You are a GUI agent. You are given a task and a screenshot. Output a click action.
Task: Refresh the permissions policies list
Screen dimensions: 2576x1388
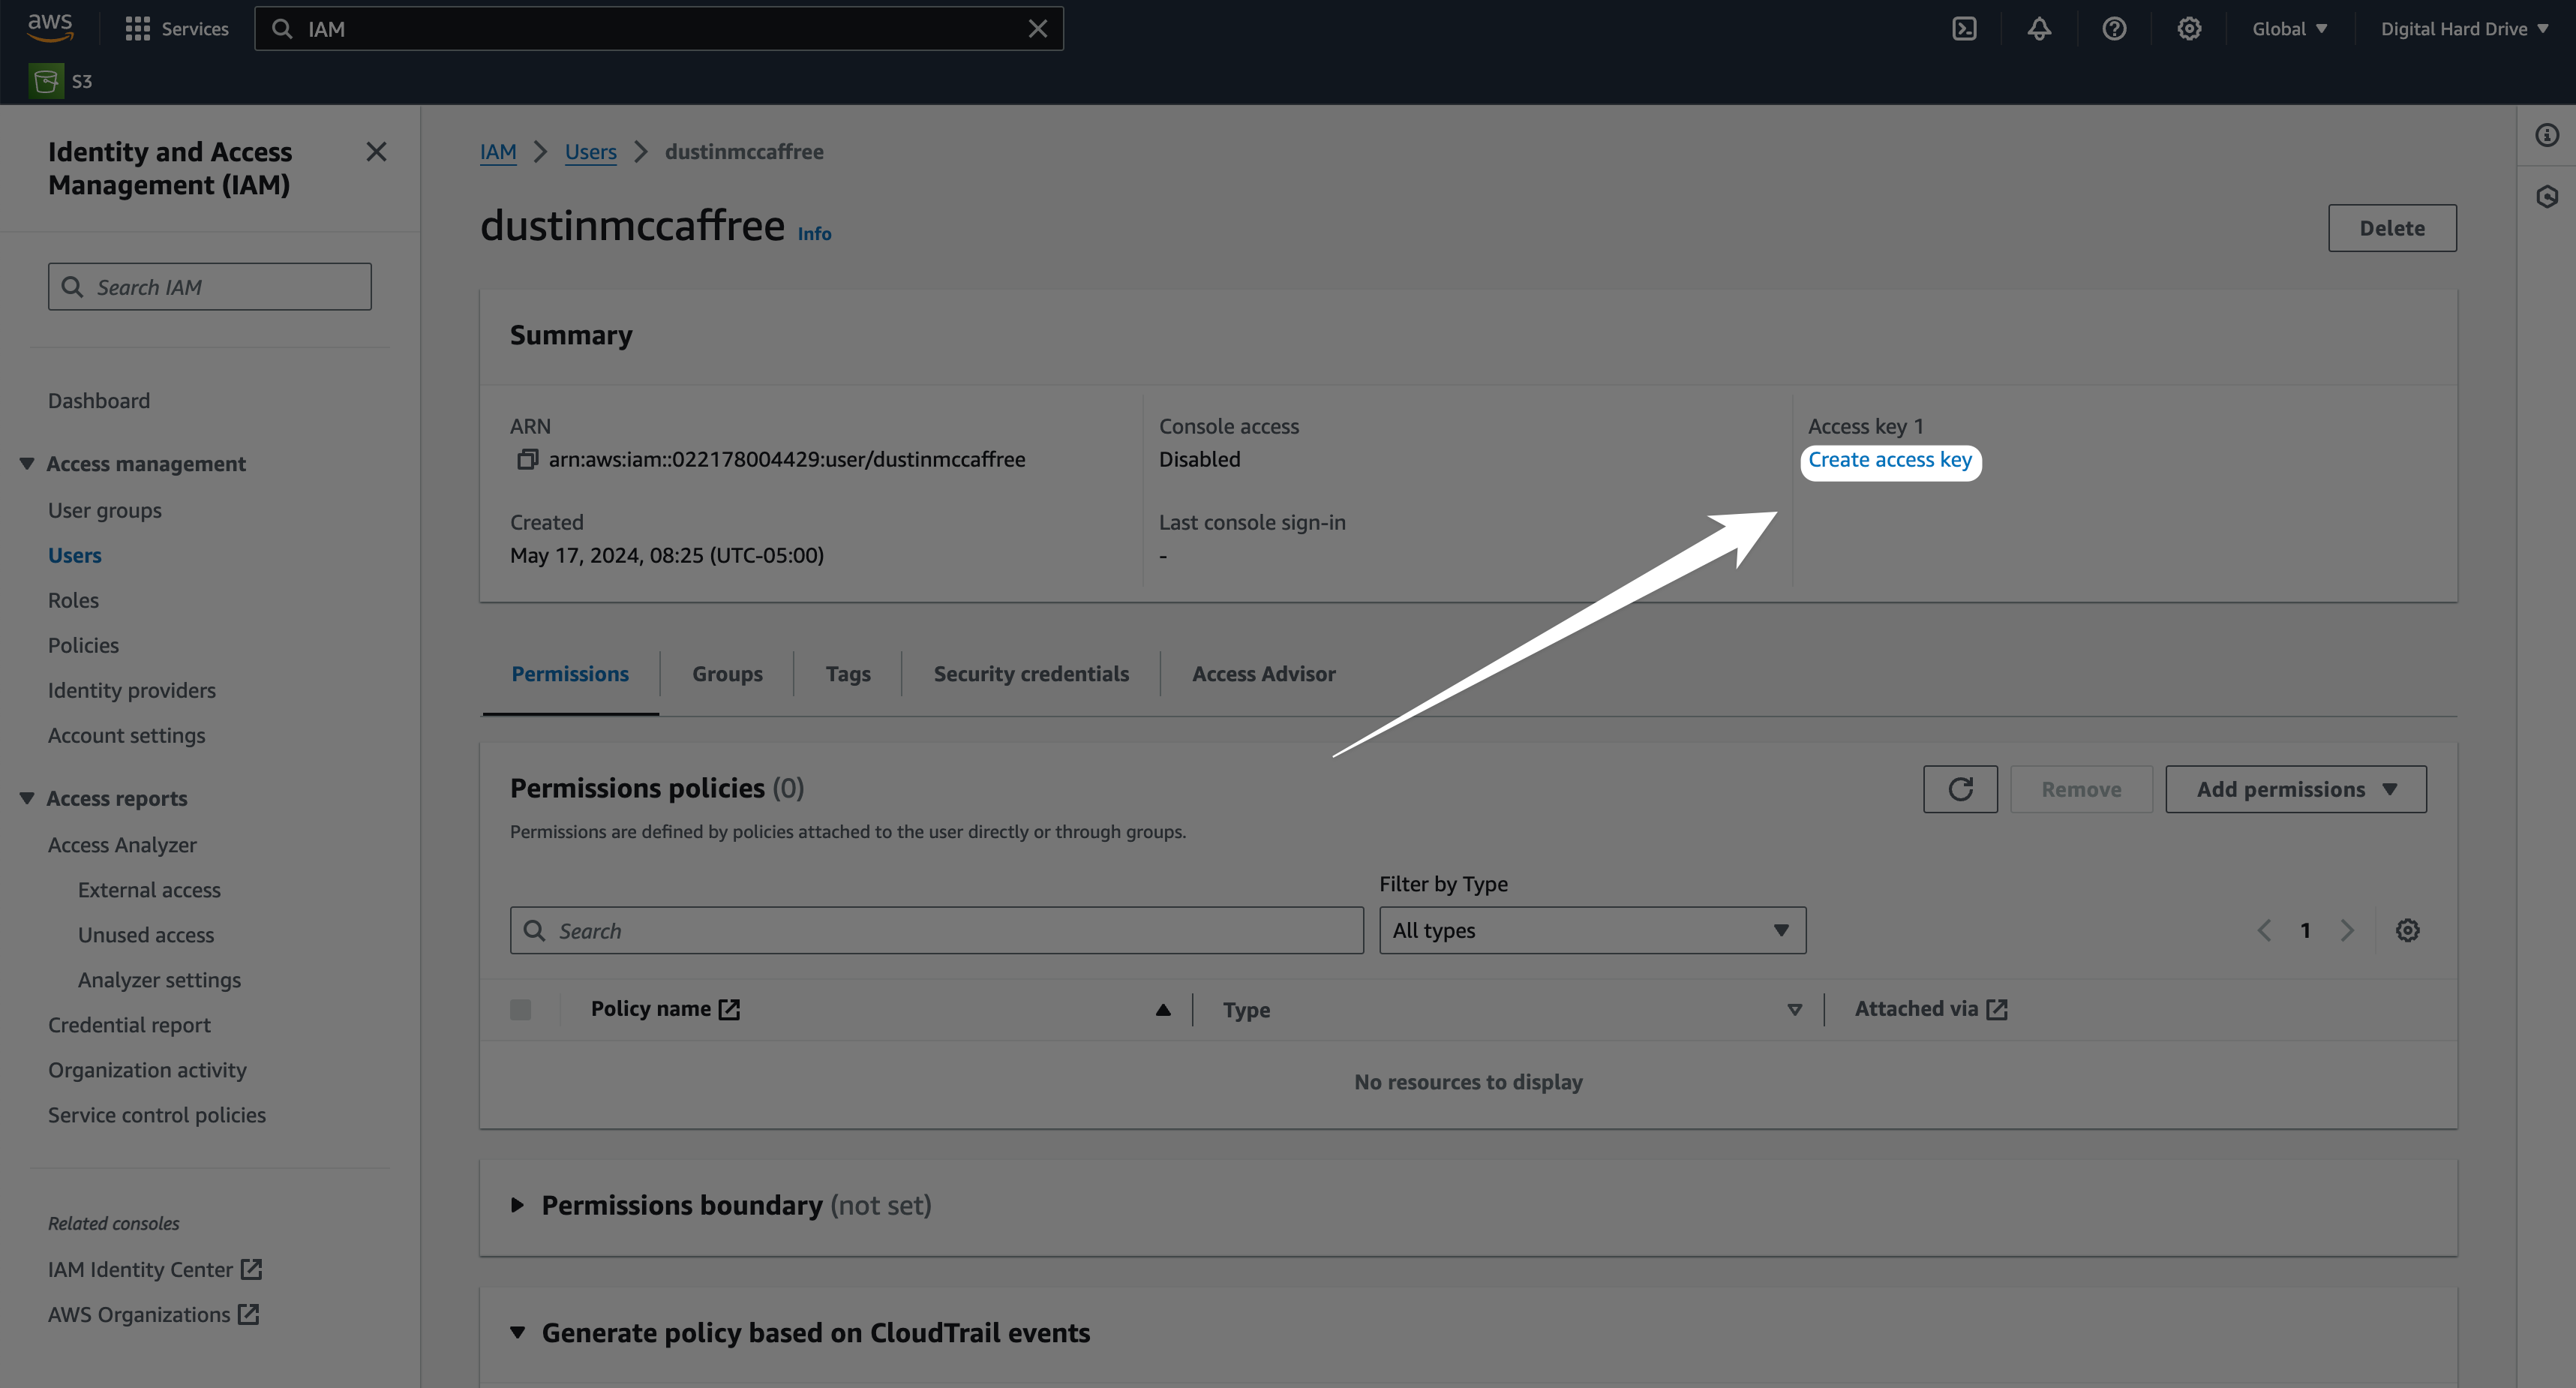point(1960,789)
